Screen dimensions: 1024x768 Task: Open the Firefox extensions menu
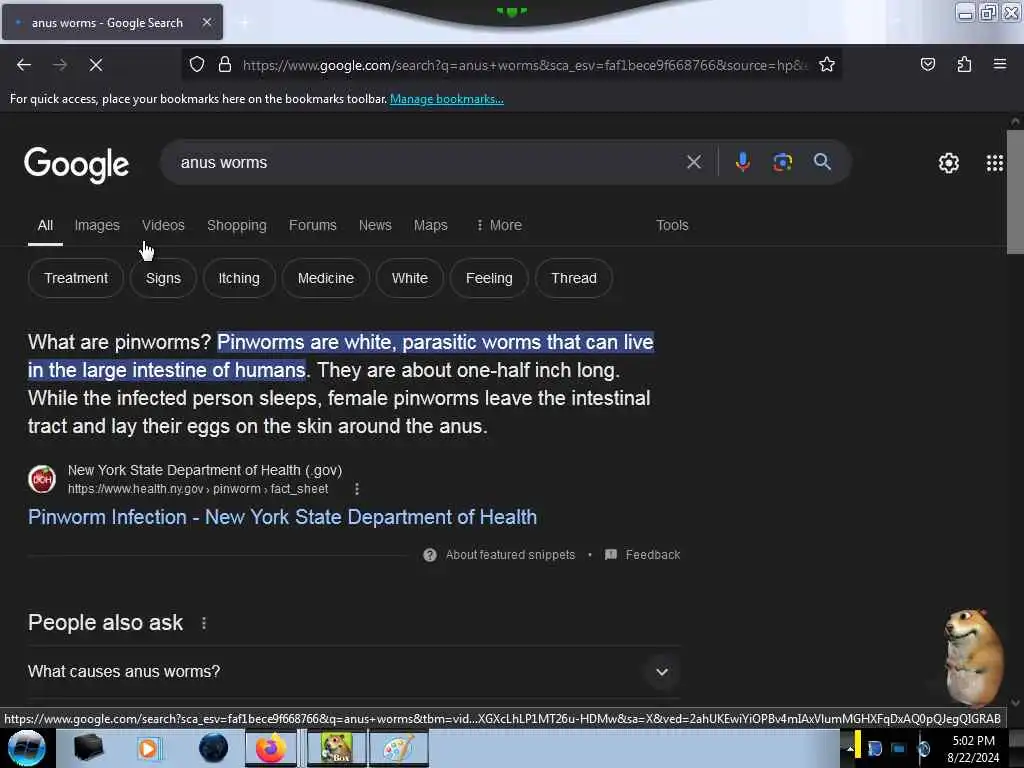coord(964,64)
